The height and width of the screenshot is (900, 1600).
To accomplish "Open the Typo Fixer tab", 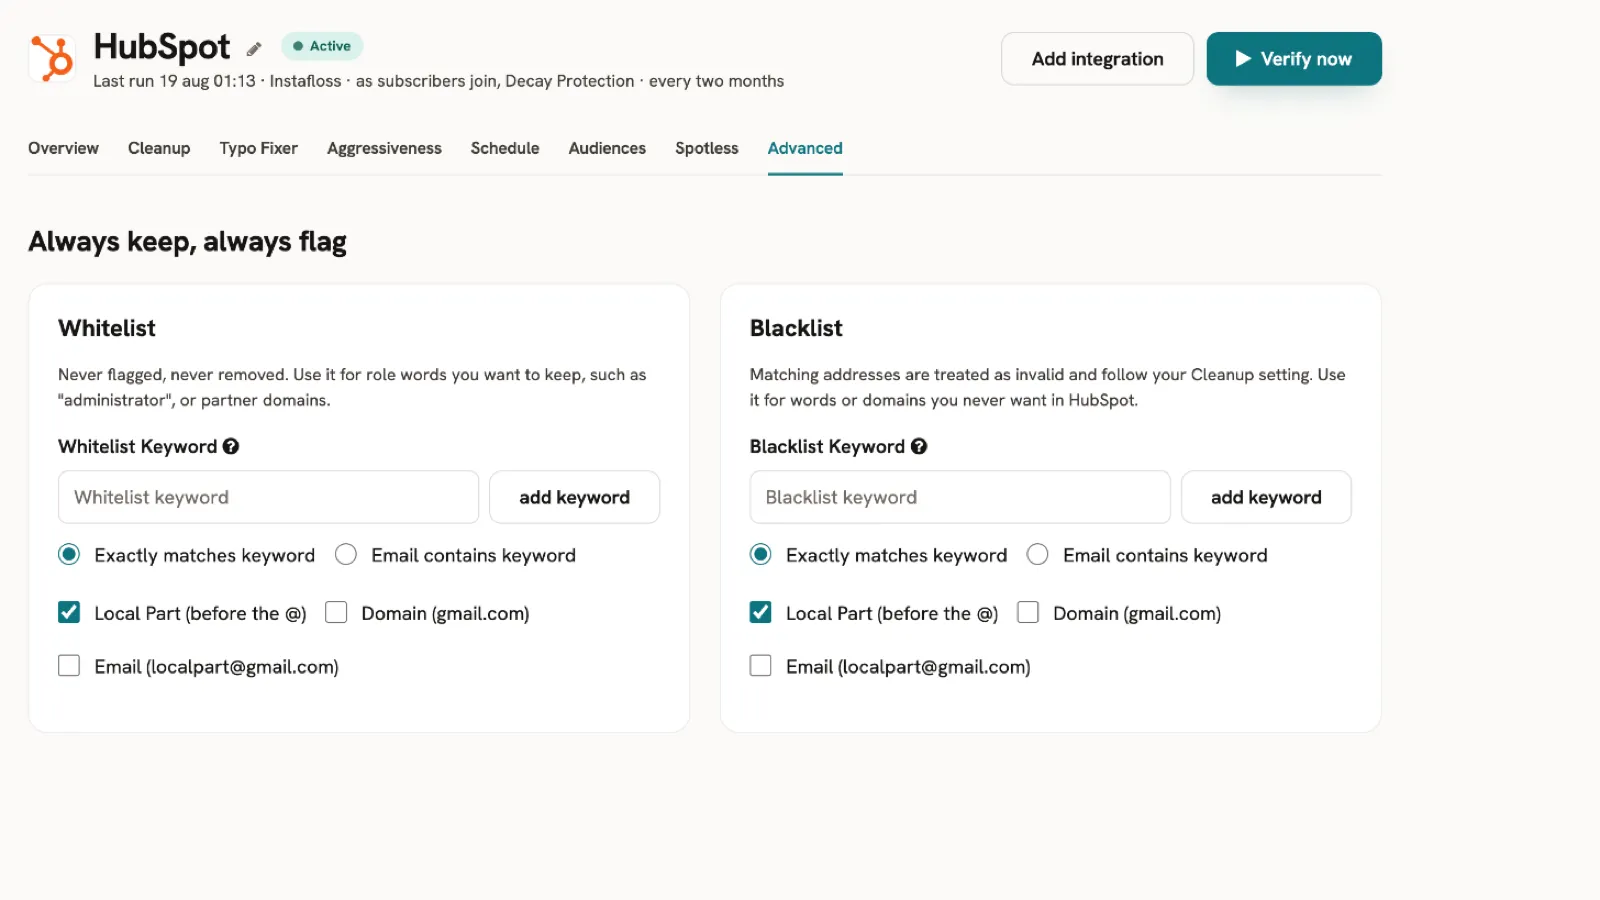I will point(259,148).
